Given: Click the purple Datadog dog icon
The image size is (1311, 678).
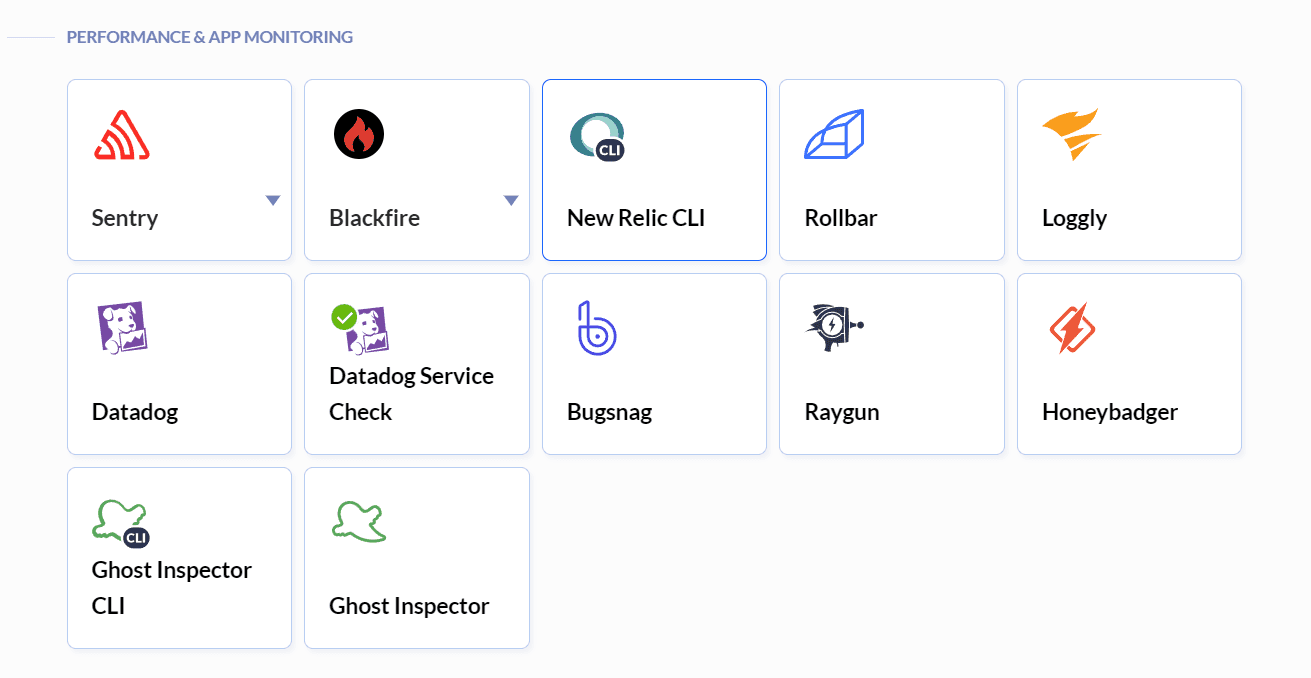Looking at the screenshot, I should click(x=122, y=328).
